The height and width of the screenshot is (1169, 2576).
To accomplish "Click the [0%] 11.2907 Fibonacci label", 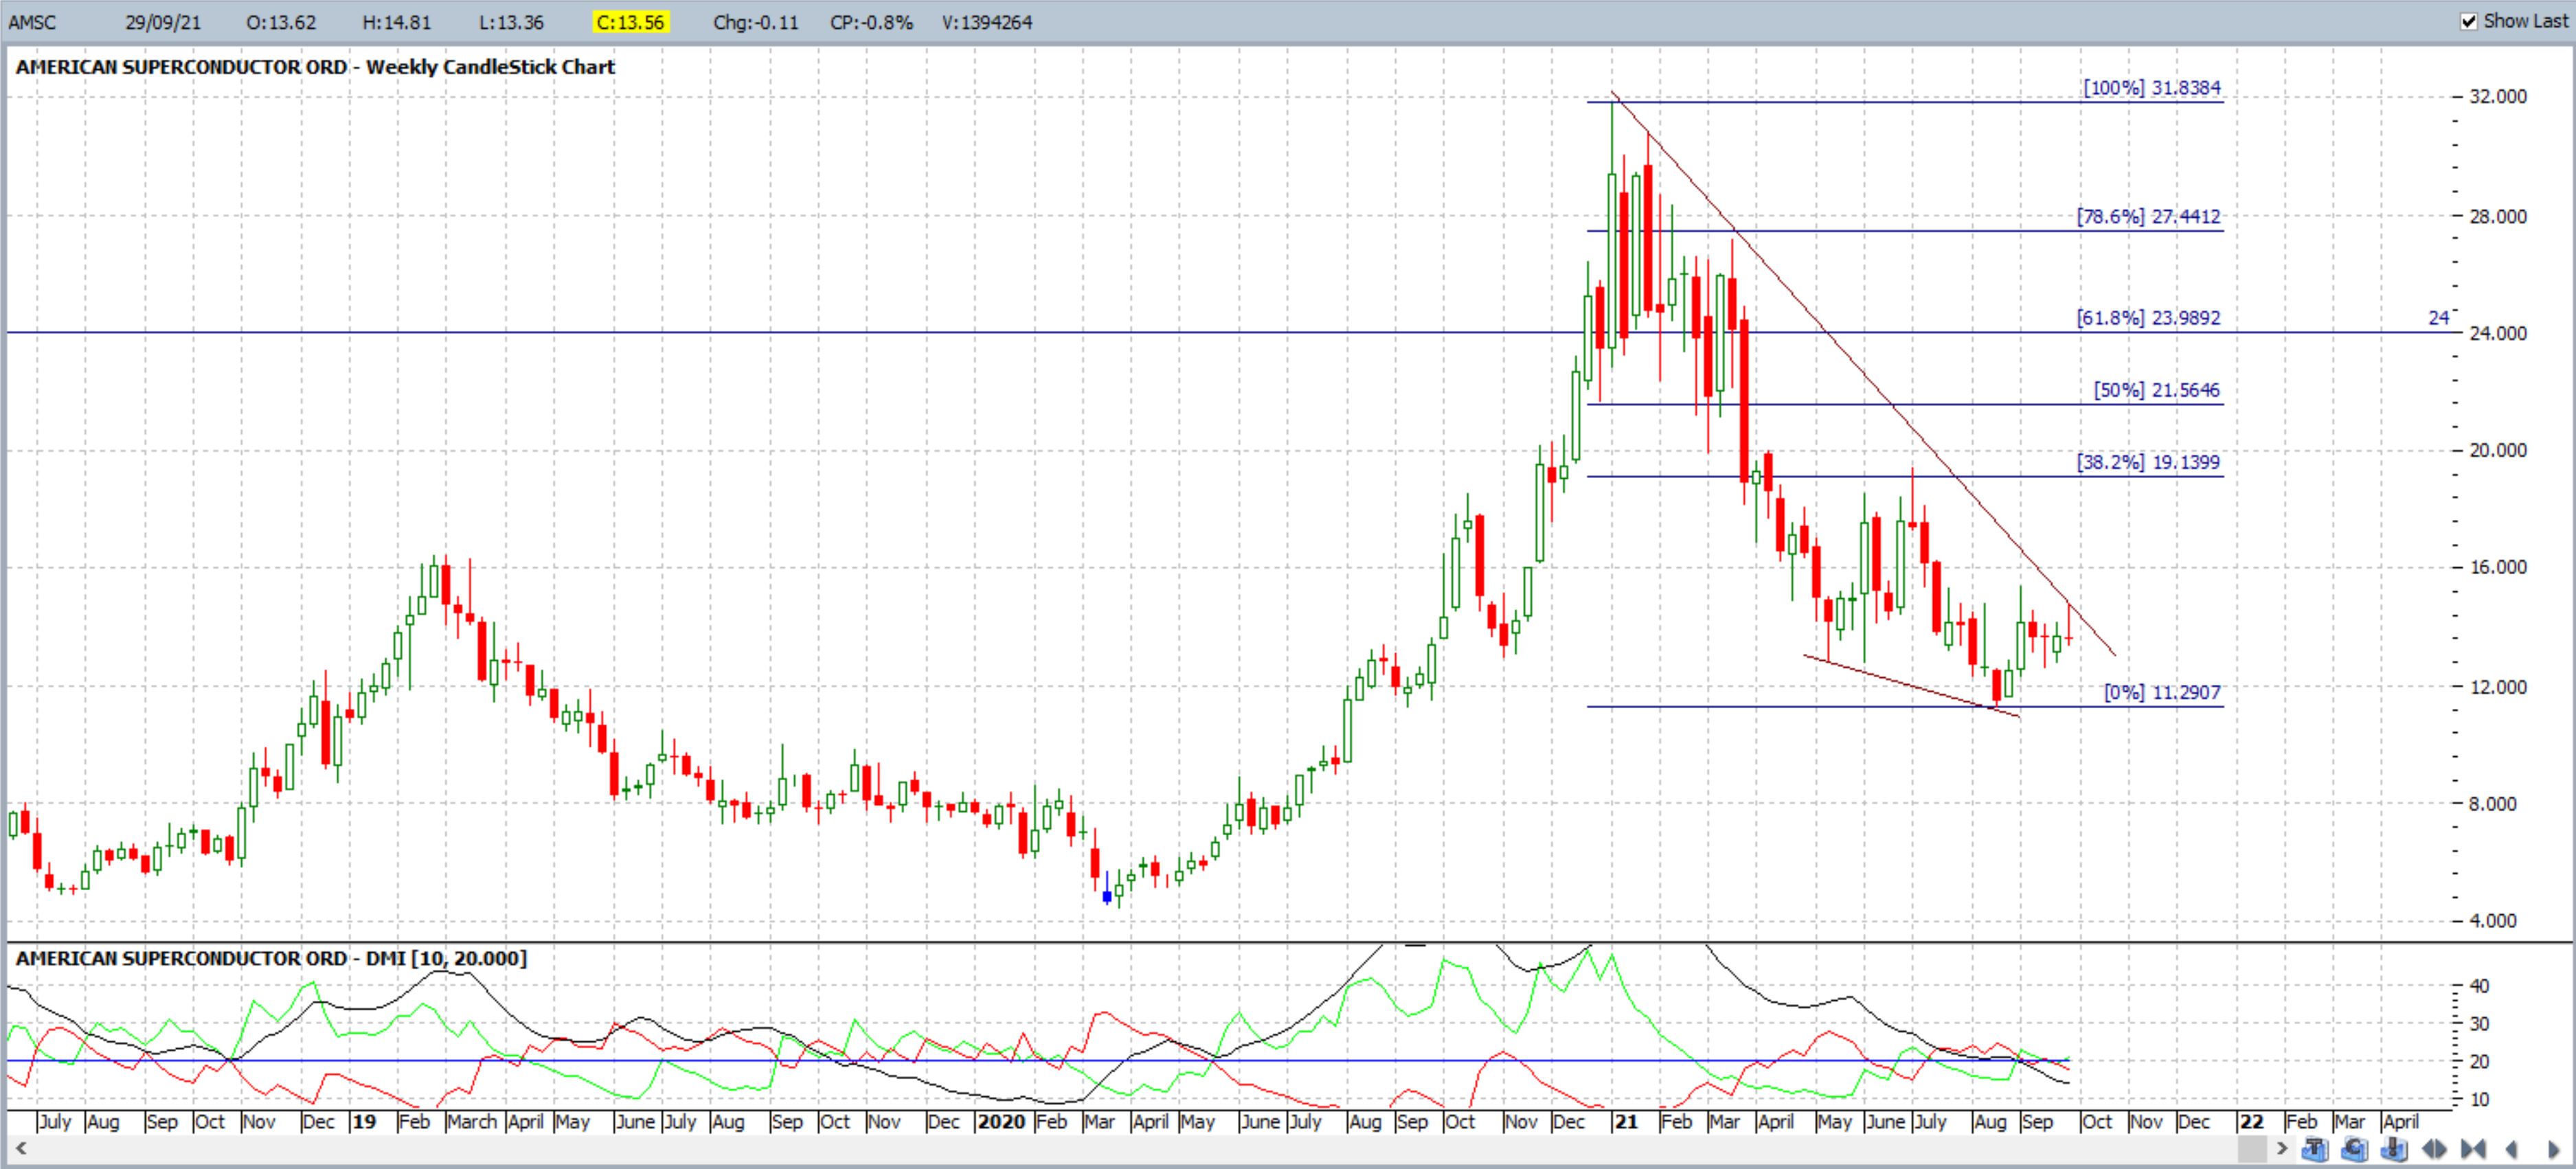I will [2163, 692].
